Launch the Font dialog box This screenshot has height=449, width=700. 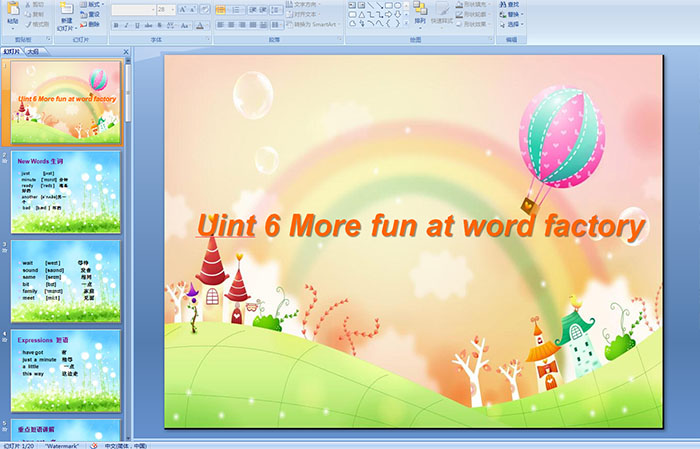click(x=208, y=39)
